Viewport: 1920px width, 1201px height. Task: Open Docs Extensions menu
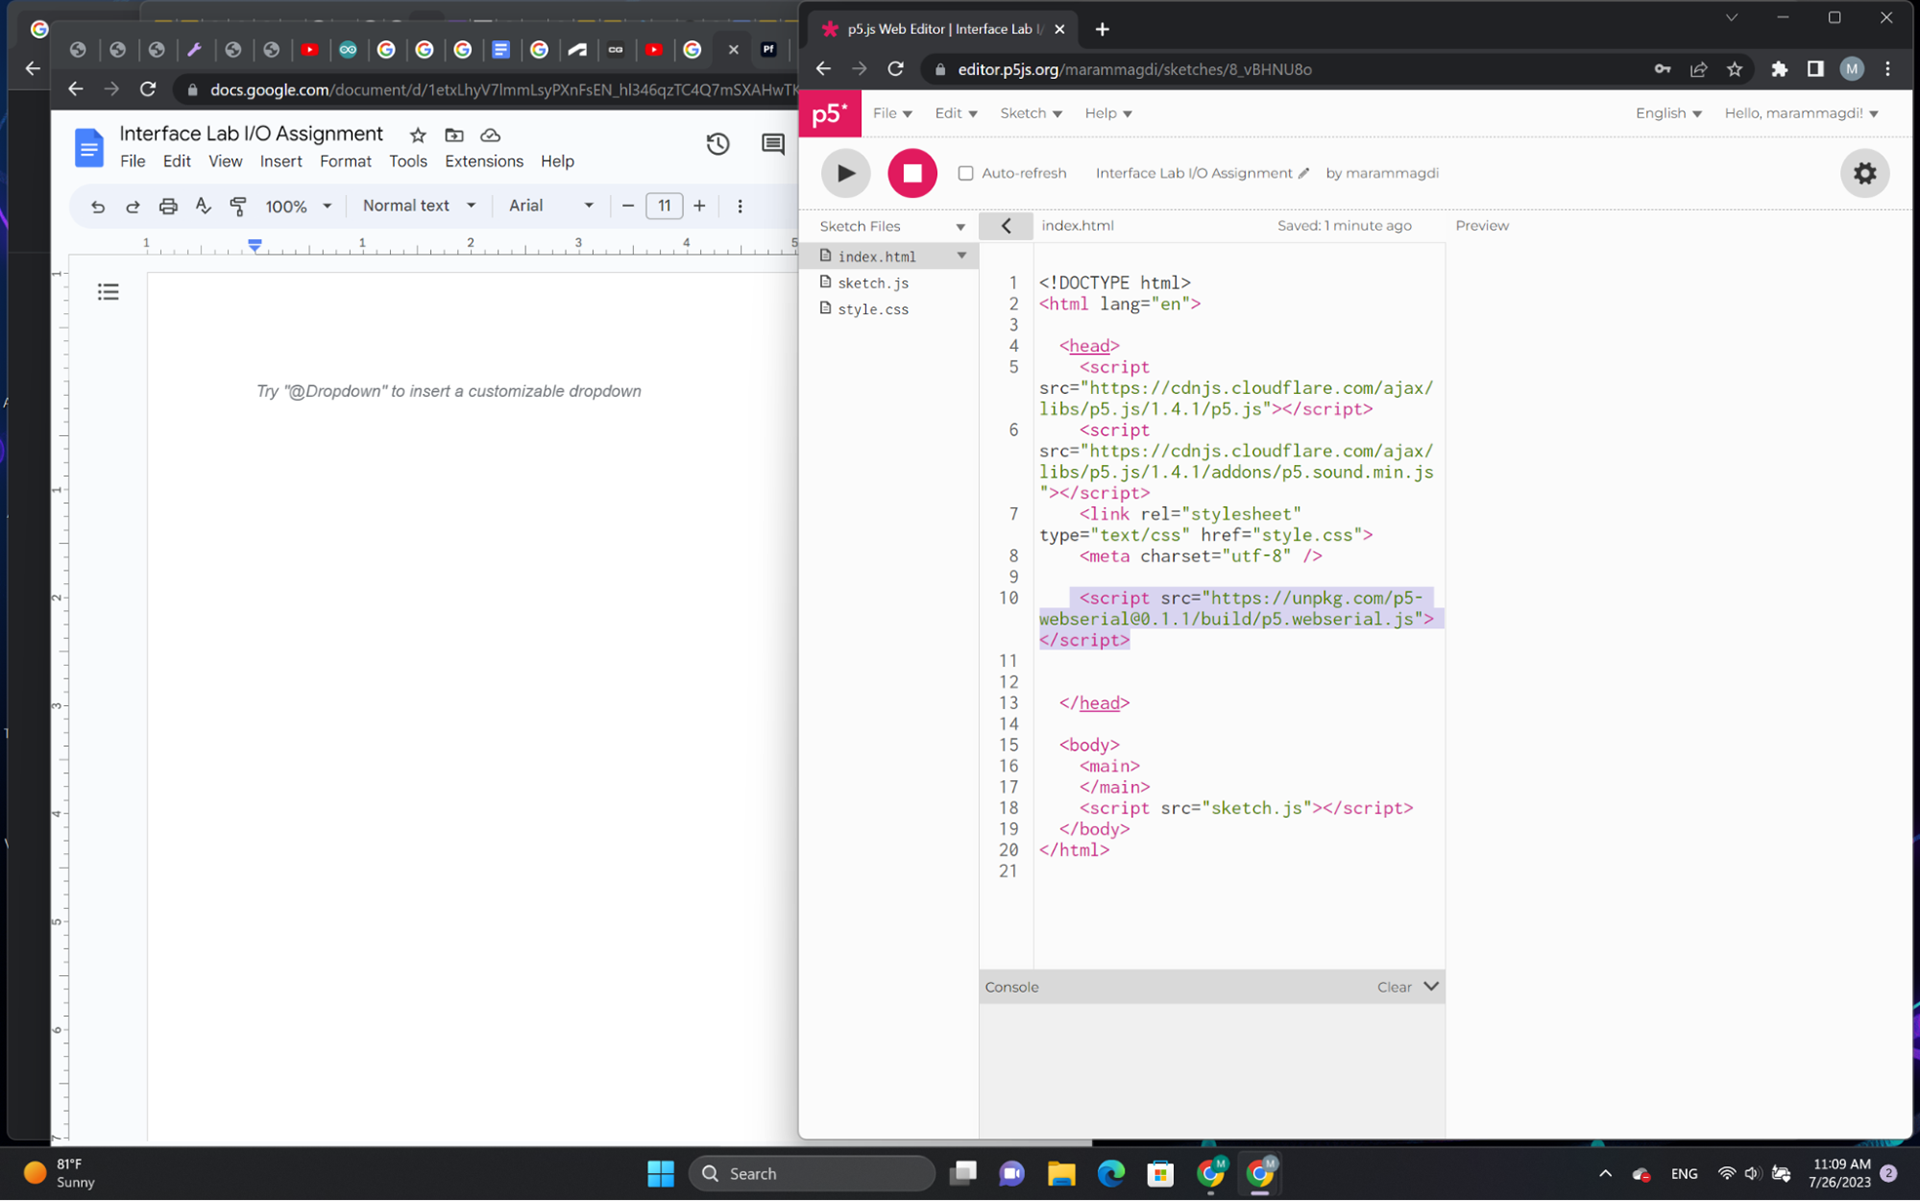click(x=484, y=161)
